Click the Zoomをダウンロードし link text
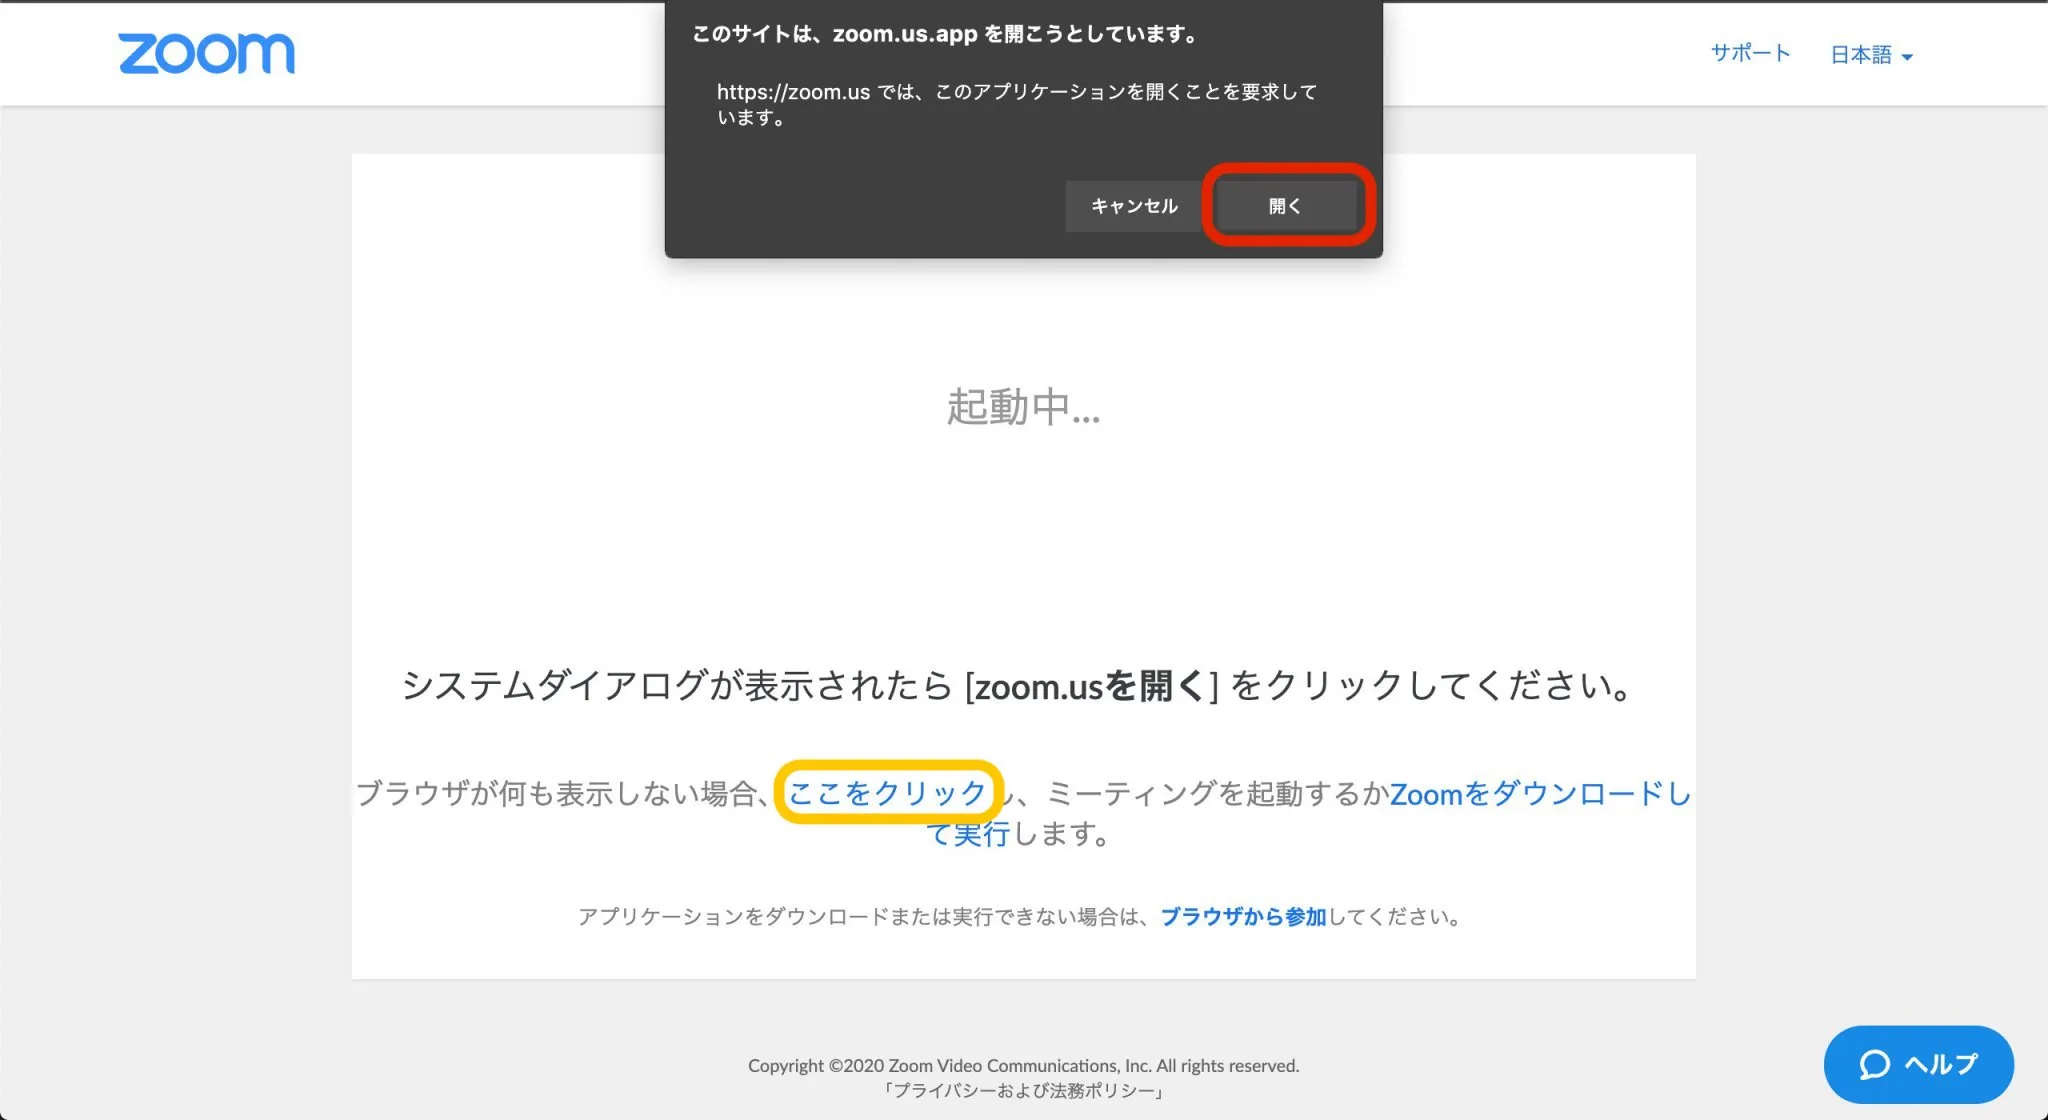 pos(1540,793)
